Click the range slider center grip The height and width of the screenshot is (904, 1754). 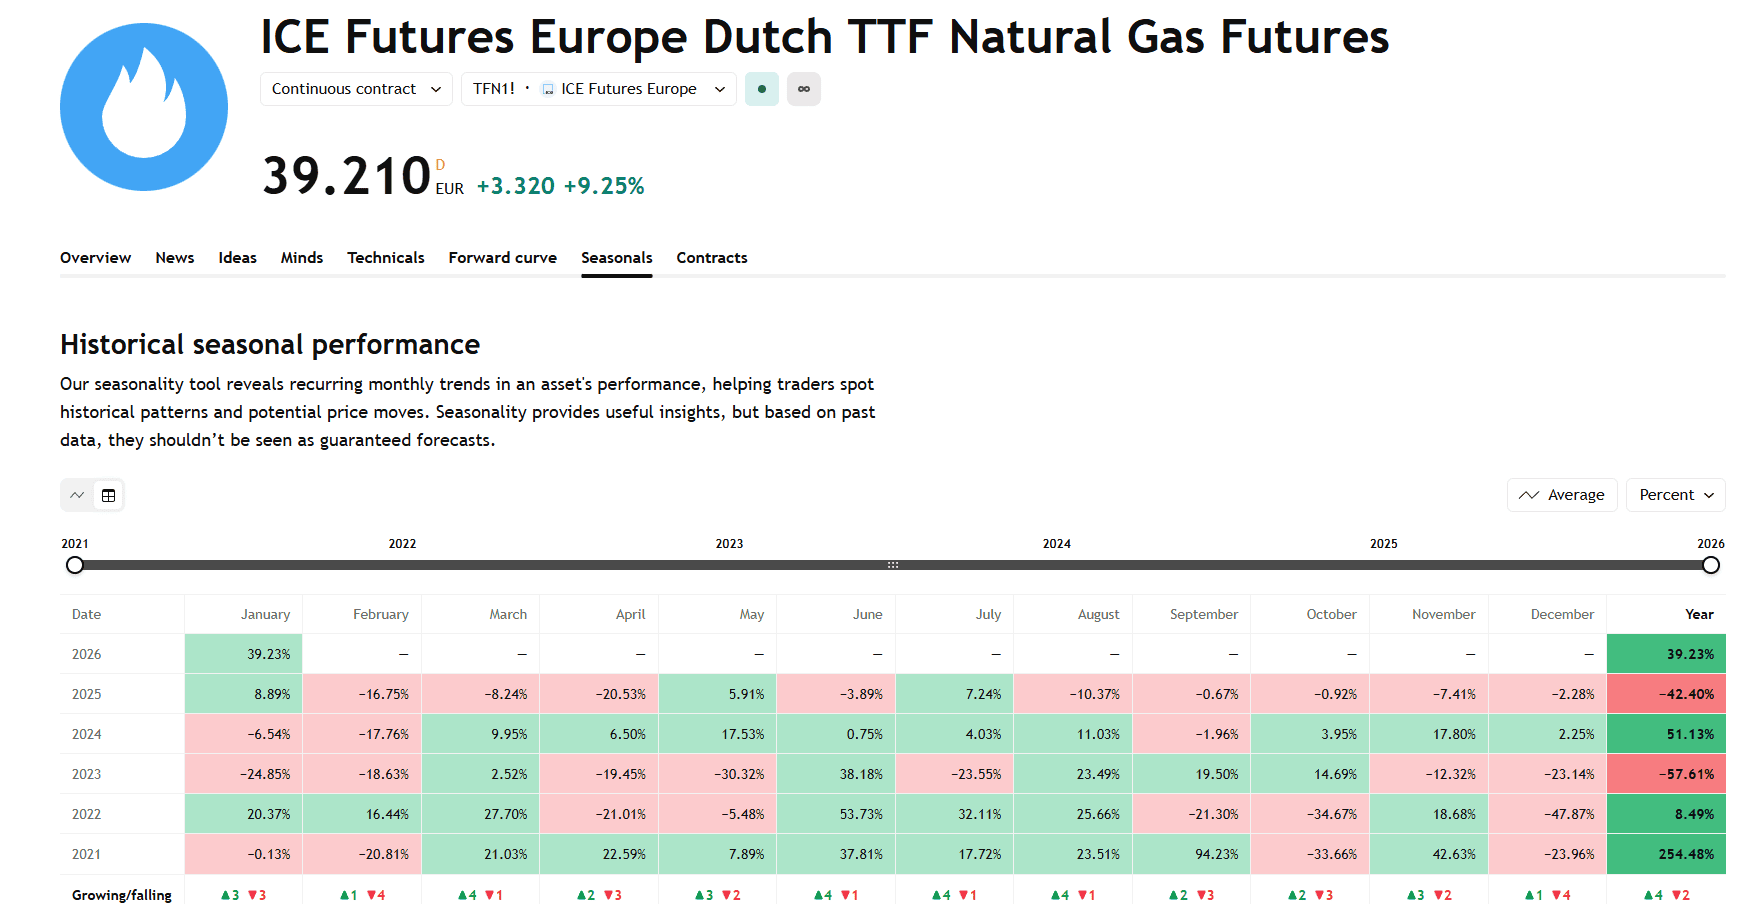(x=893, y=565)
